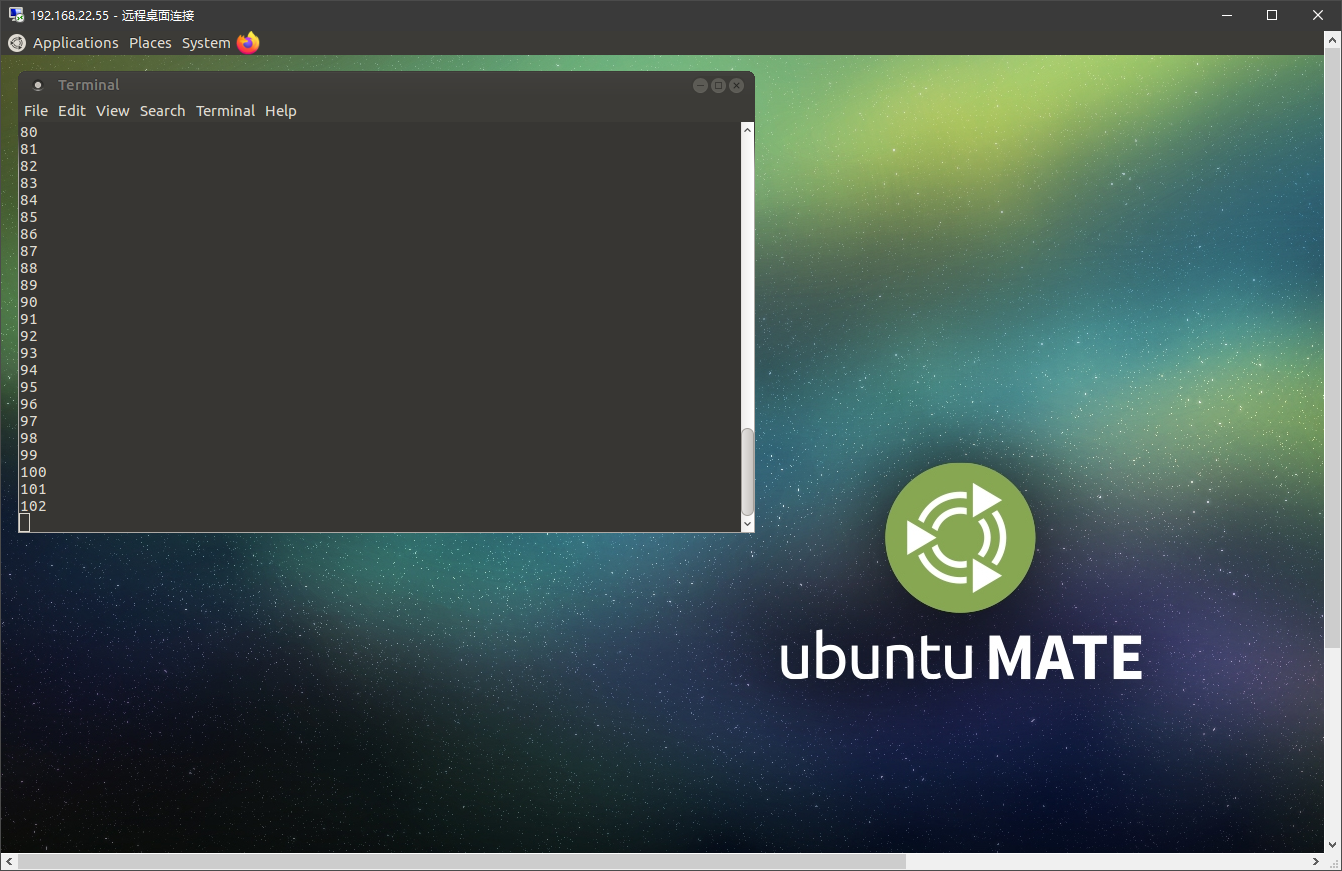
Task: Minimize the remote desktop connection window
Action: [1226, 15]
